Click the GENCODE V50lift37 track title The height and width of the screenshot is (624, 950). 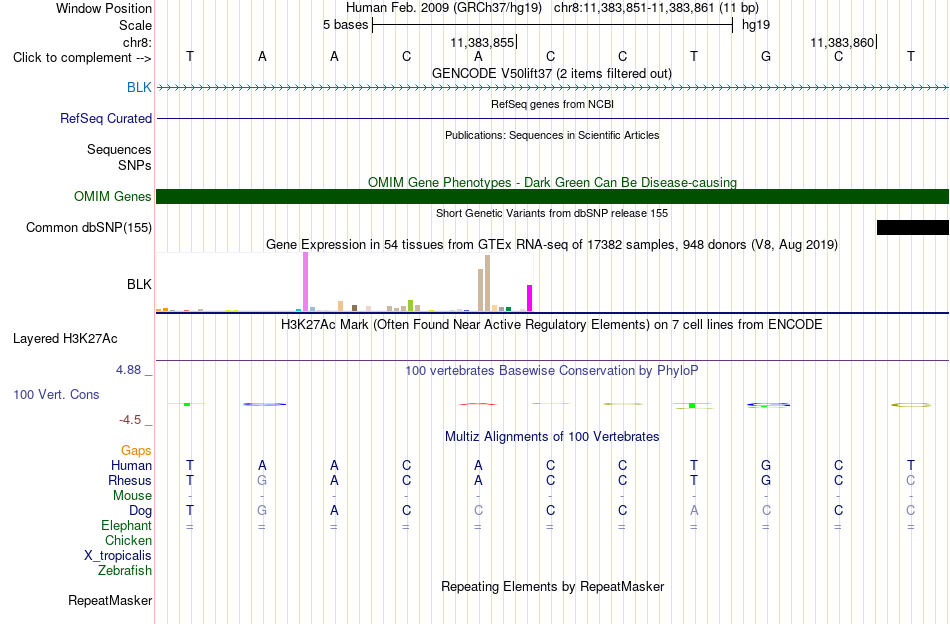pos(552,73)
